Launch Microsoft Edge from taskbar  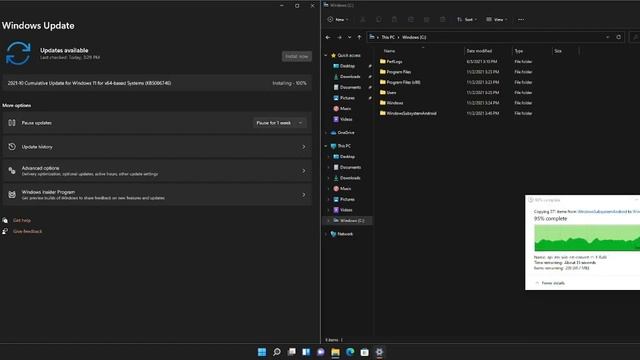click(350, 352)
